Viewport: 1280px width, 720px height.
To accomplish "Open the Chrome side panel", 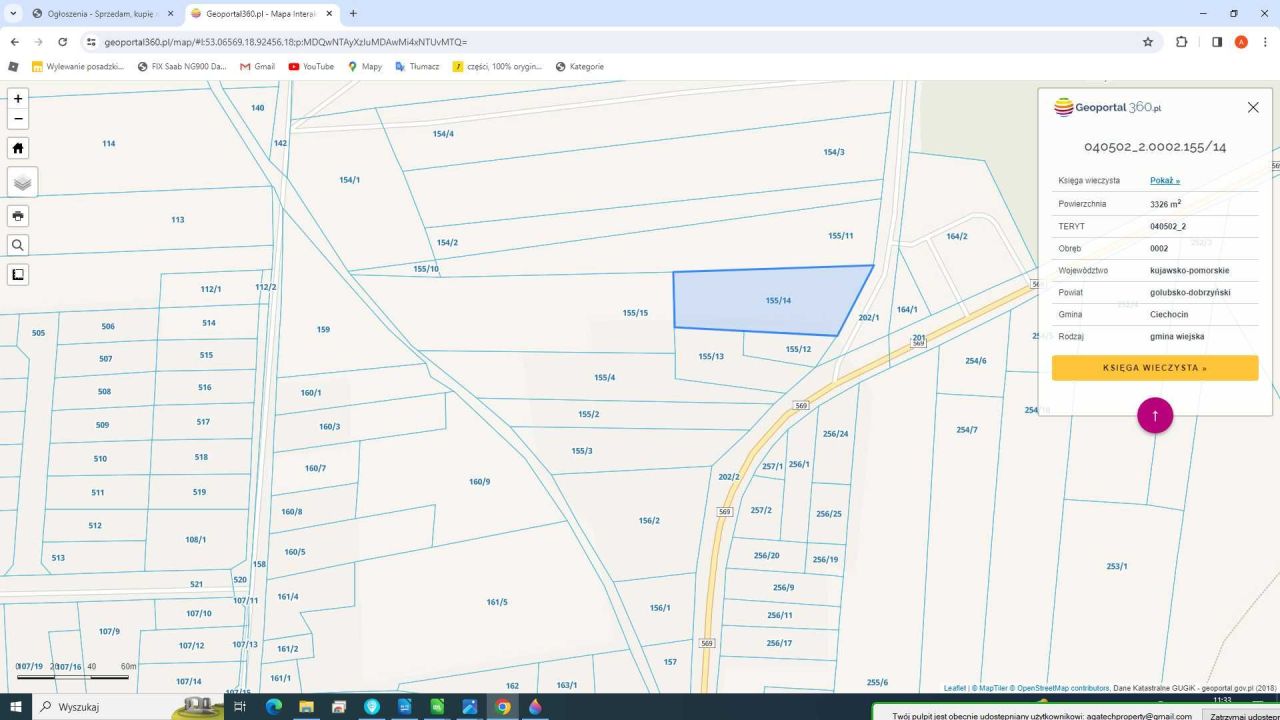I will (1216, 42).
